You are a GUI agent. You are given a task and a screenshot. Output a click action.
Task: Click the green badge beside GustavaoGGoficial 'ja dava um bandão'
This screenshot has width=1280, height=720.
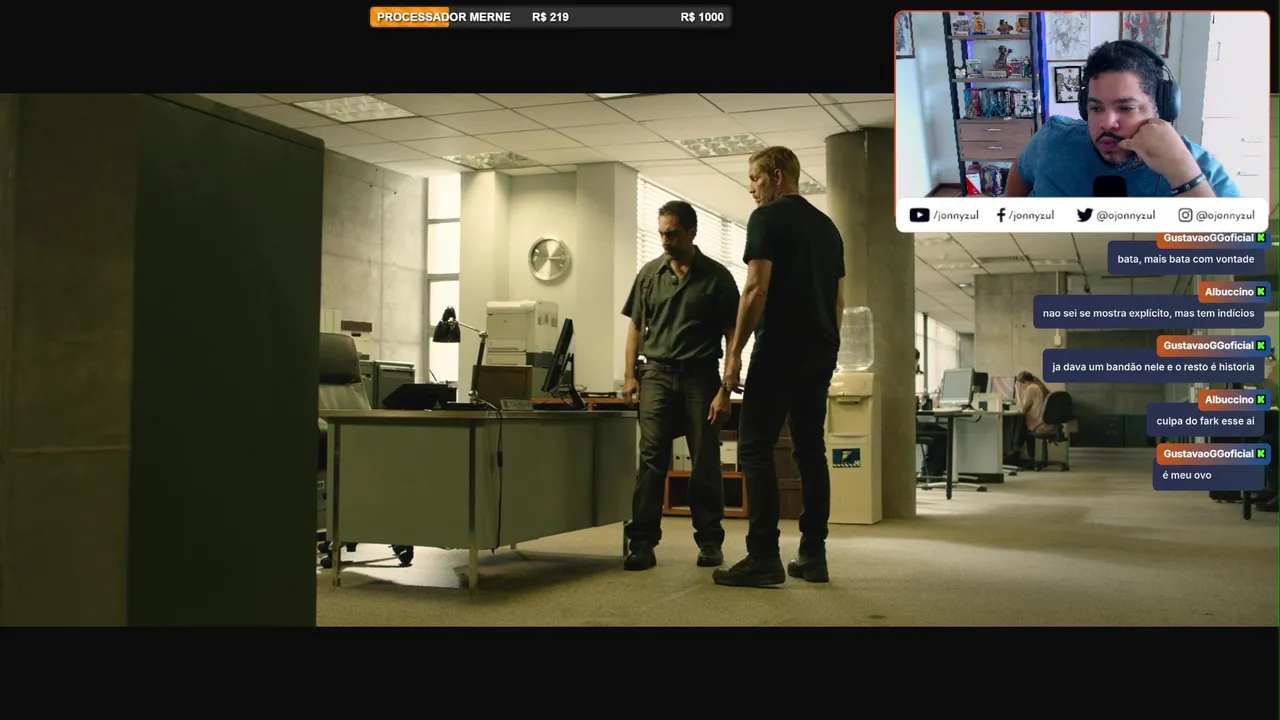tap(1261, 346)
